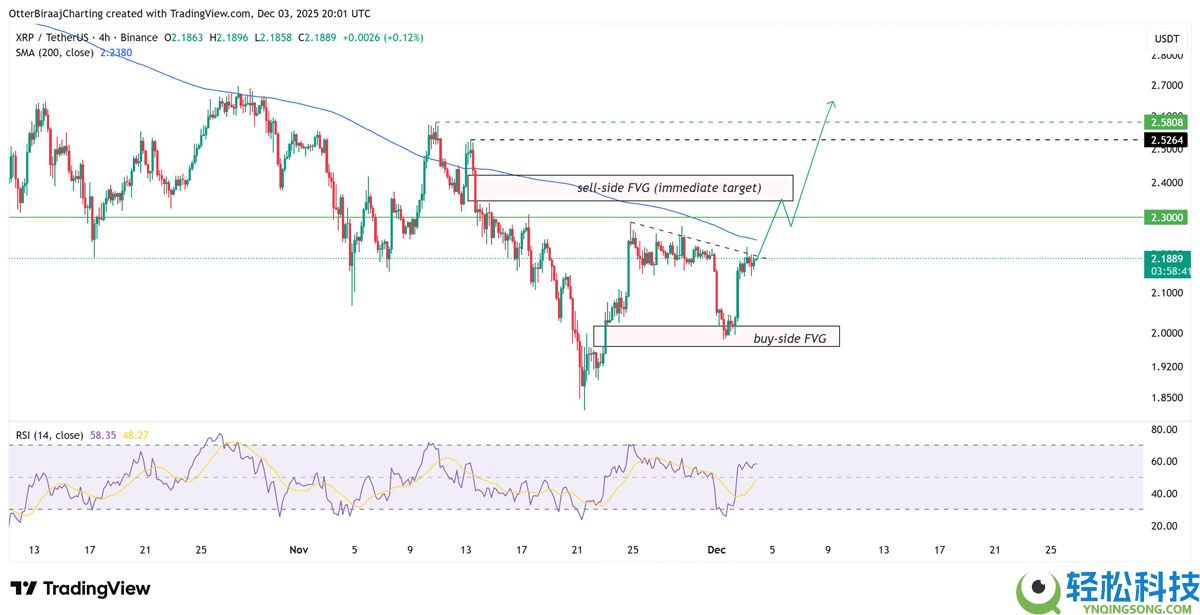Click the Nov date on time axis
1200x615 pixels.
coord(298,550)
